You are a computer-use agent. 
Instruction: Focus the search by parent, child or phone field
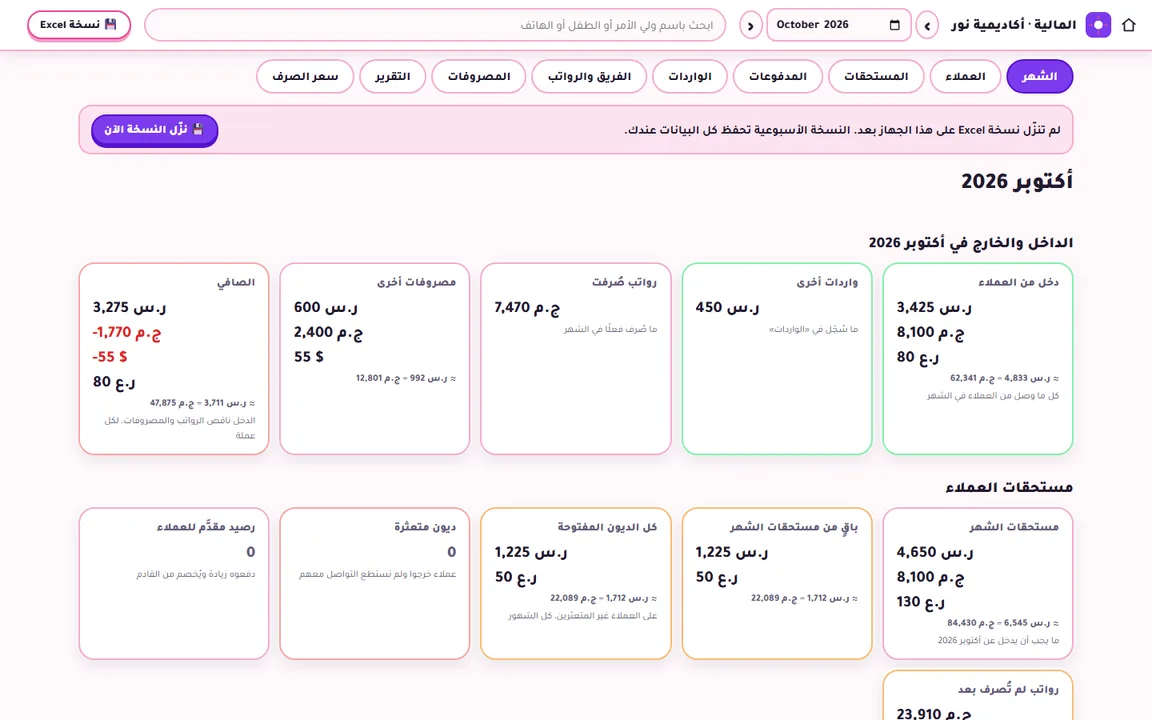click(435, 25)
